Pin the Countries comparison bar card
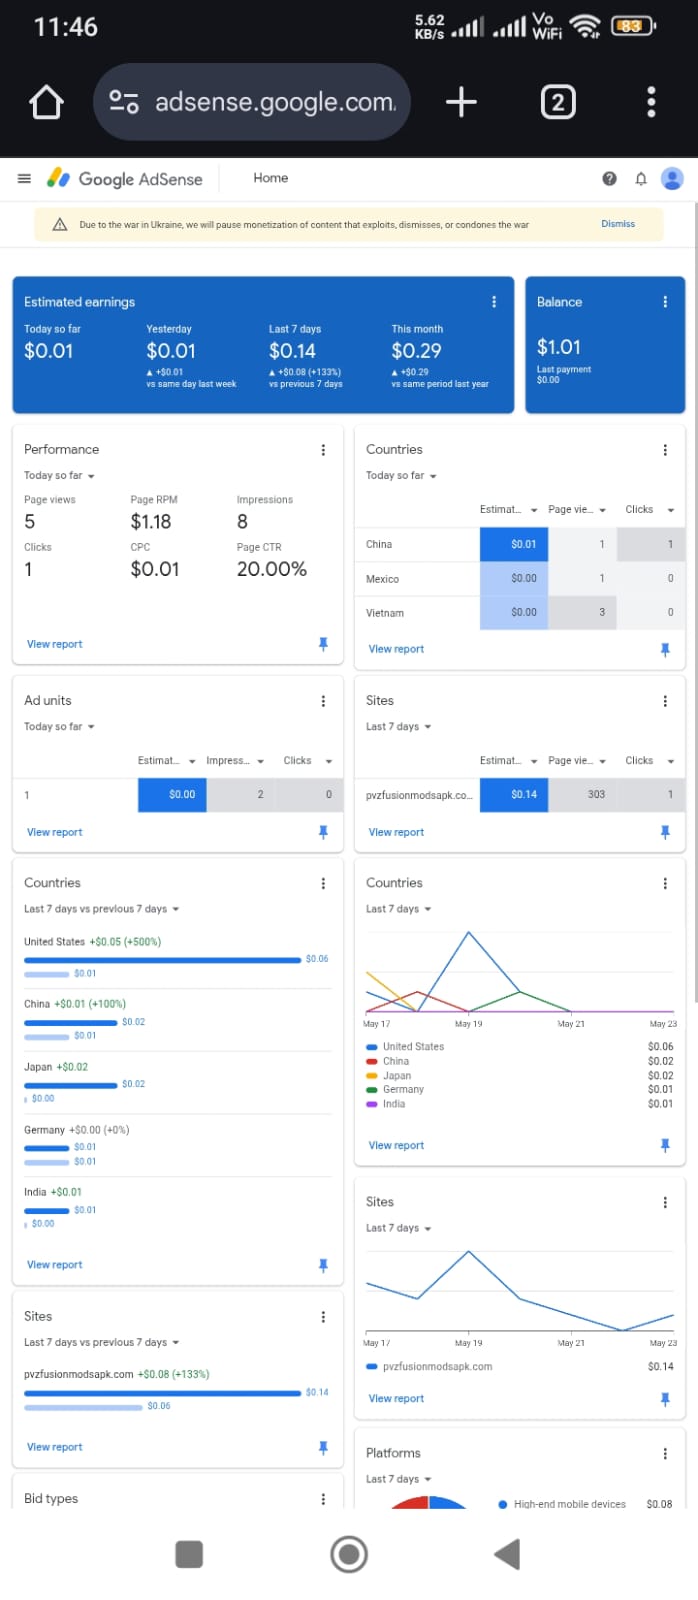The height and width of the screenshot is (1600, 698). [323, 1265]
